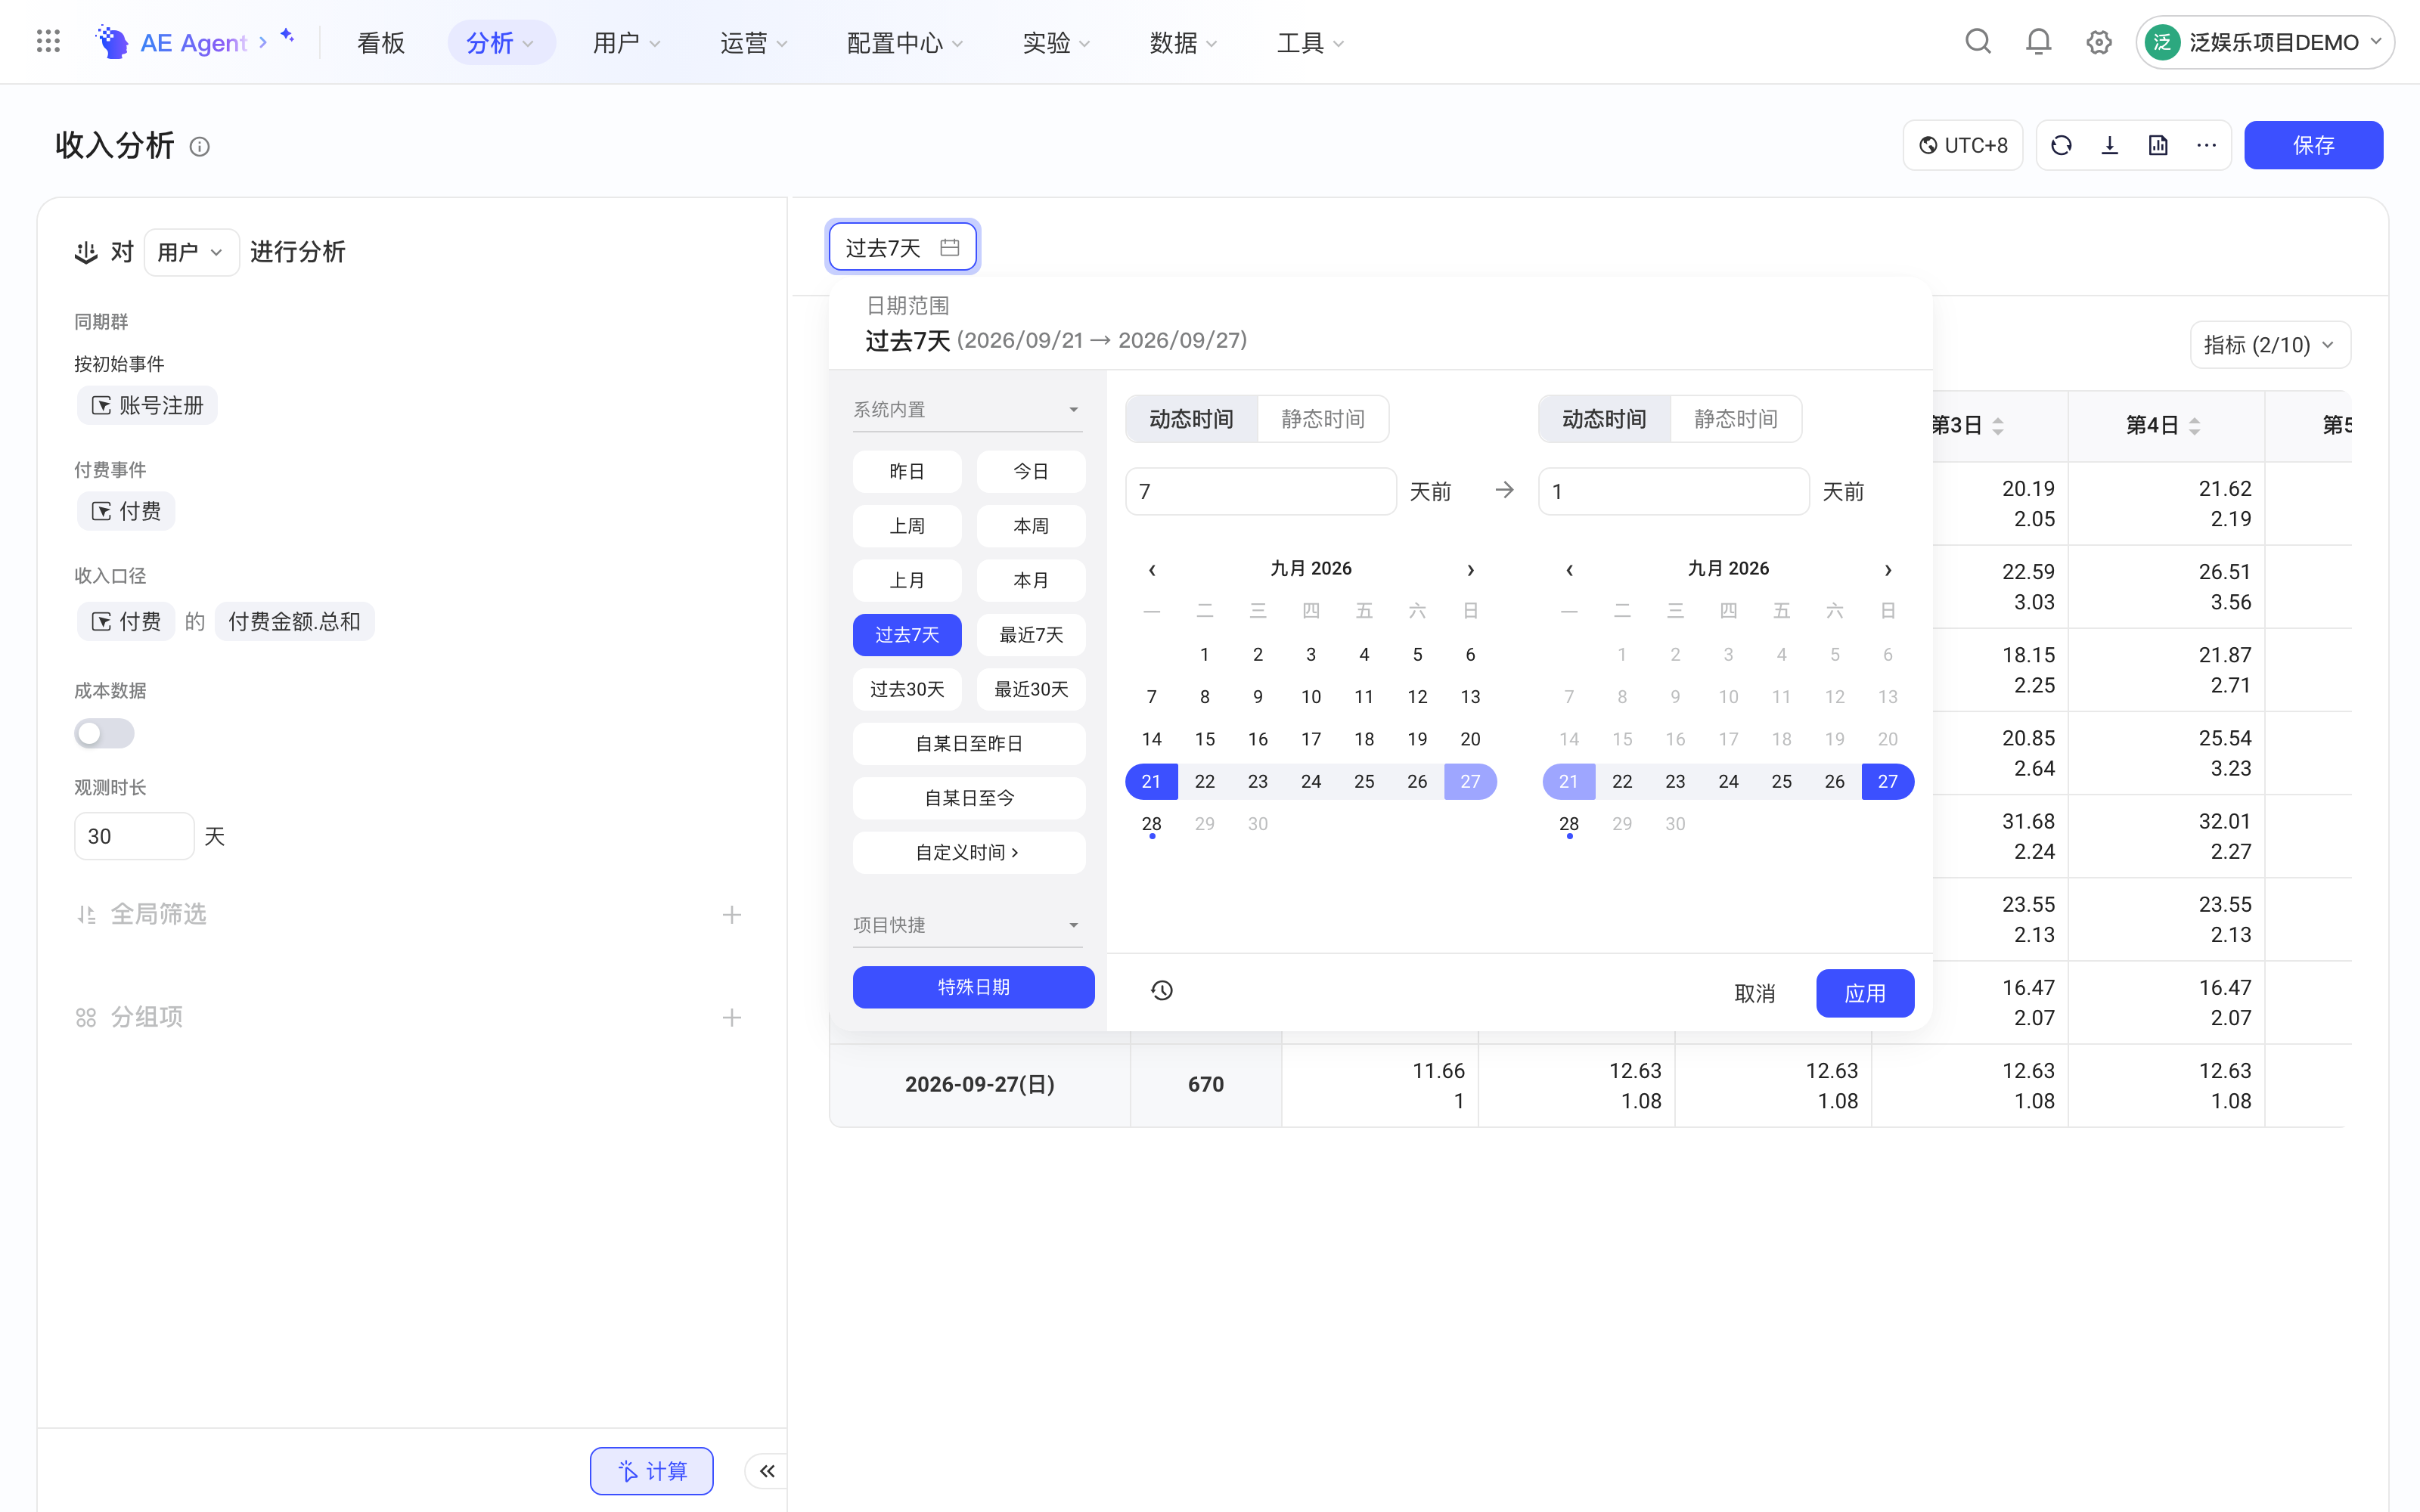Screen dimensions: 2420x1512
Task: Sort the 第3日 column
Action: point(1998,425)
